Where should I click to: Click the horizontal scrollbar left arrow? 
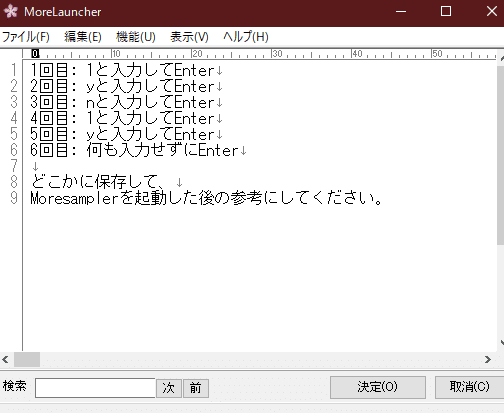(x=5, y=360)
